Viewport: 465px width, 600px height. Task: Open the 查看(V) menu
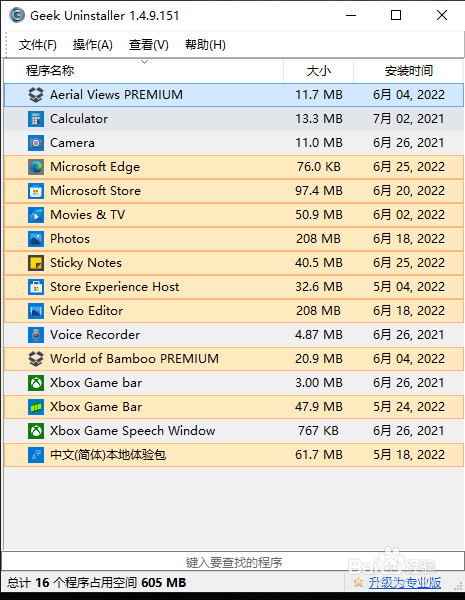(x=148, y=45)
